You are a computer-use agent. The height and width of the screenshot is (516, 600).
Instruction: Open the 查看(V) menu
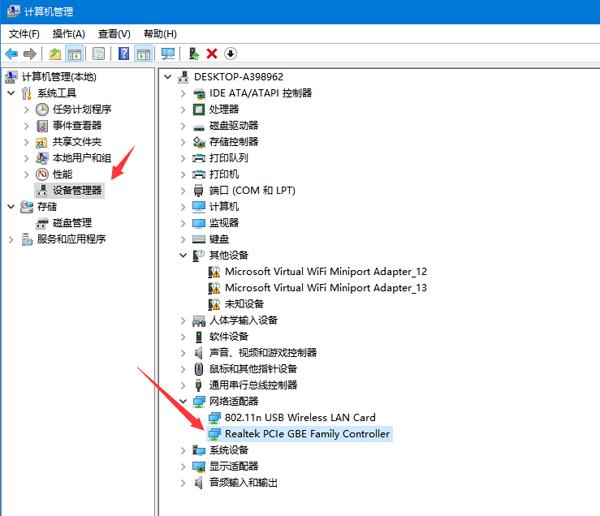pyautogui.click(x=114, y=34)
